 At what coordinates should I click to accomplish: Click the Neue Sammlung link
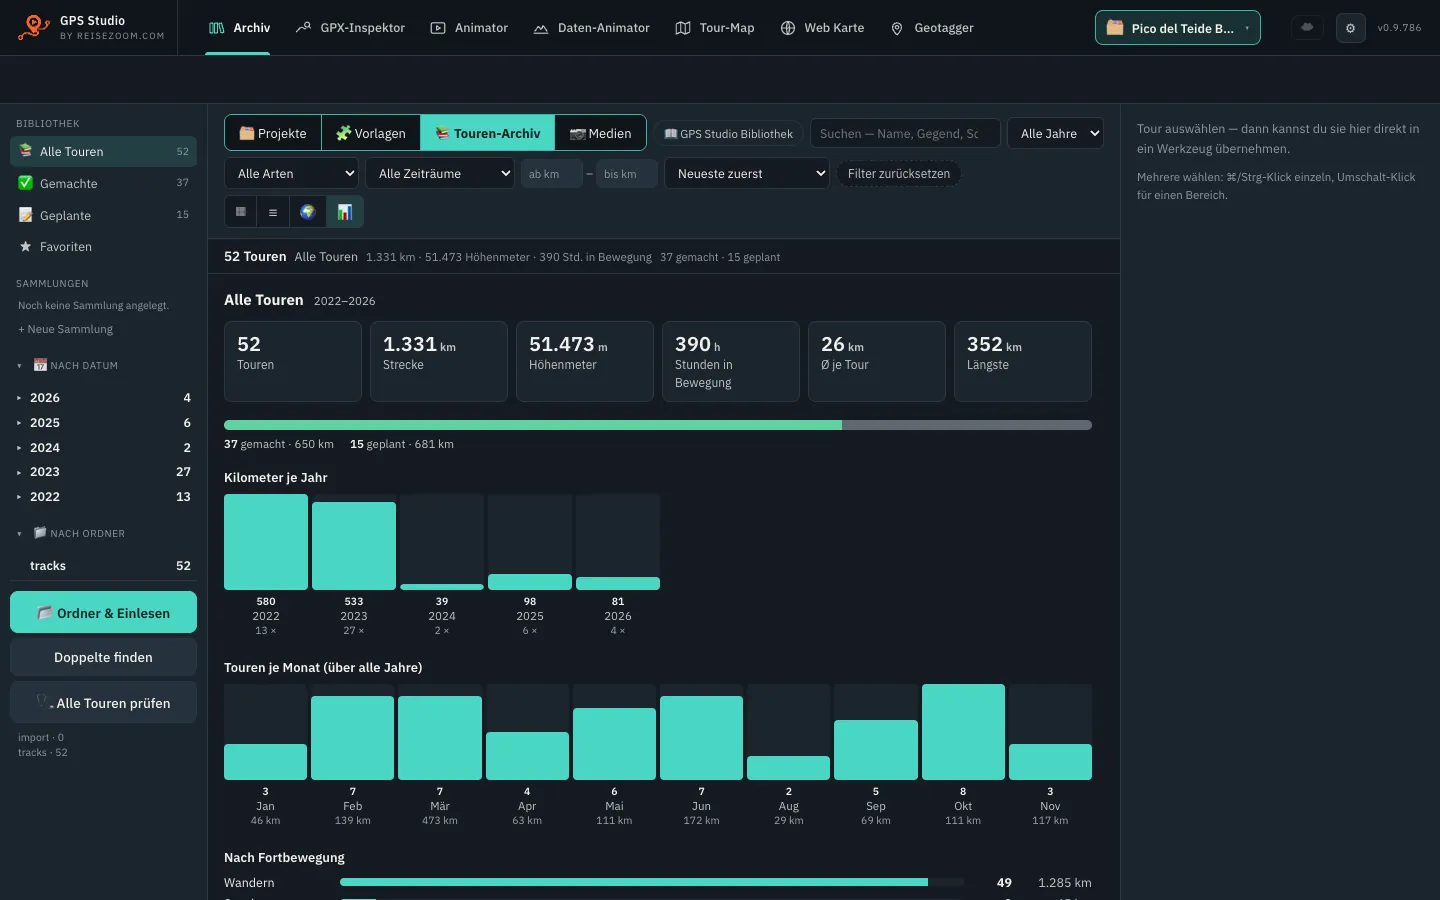[66, 329]
